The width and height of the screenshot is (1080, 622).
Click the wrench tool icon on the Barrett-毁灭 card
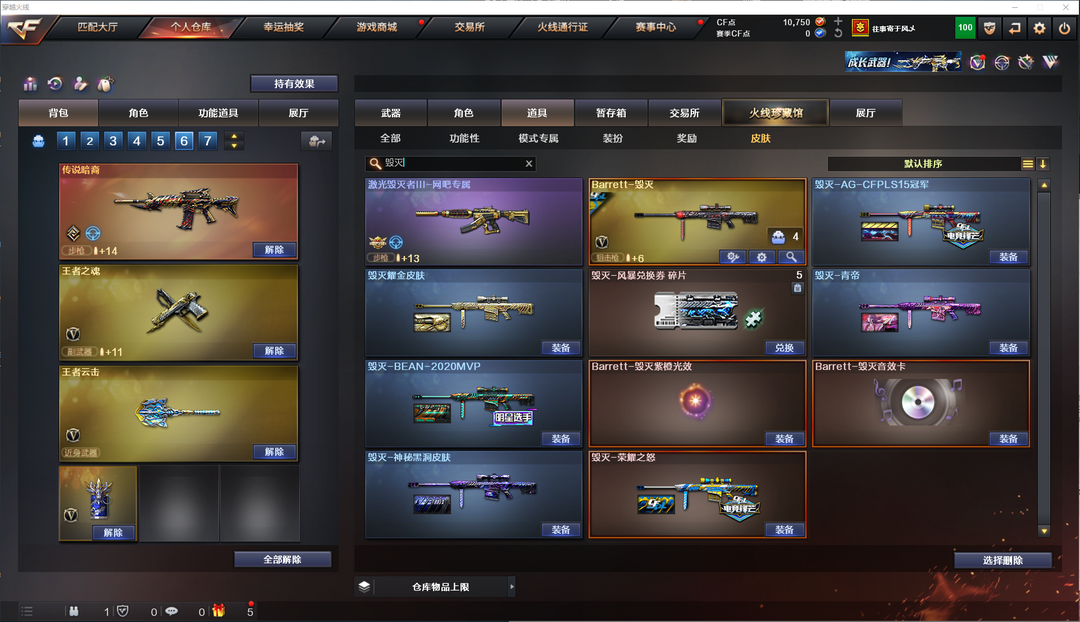pos(733,257)
